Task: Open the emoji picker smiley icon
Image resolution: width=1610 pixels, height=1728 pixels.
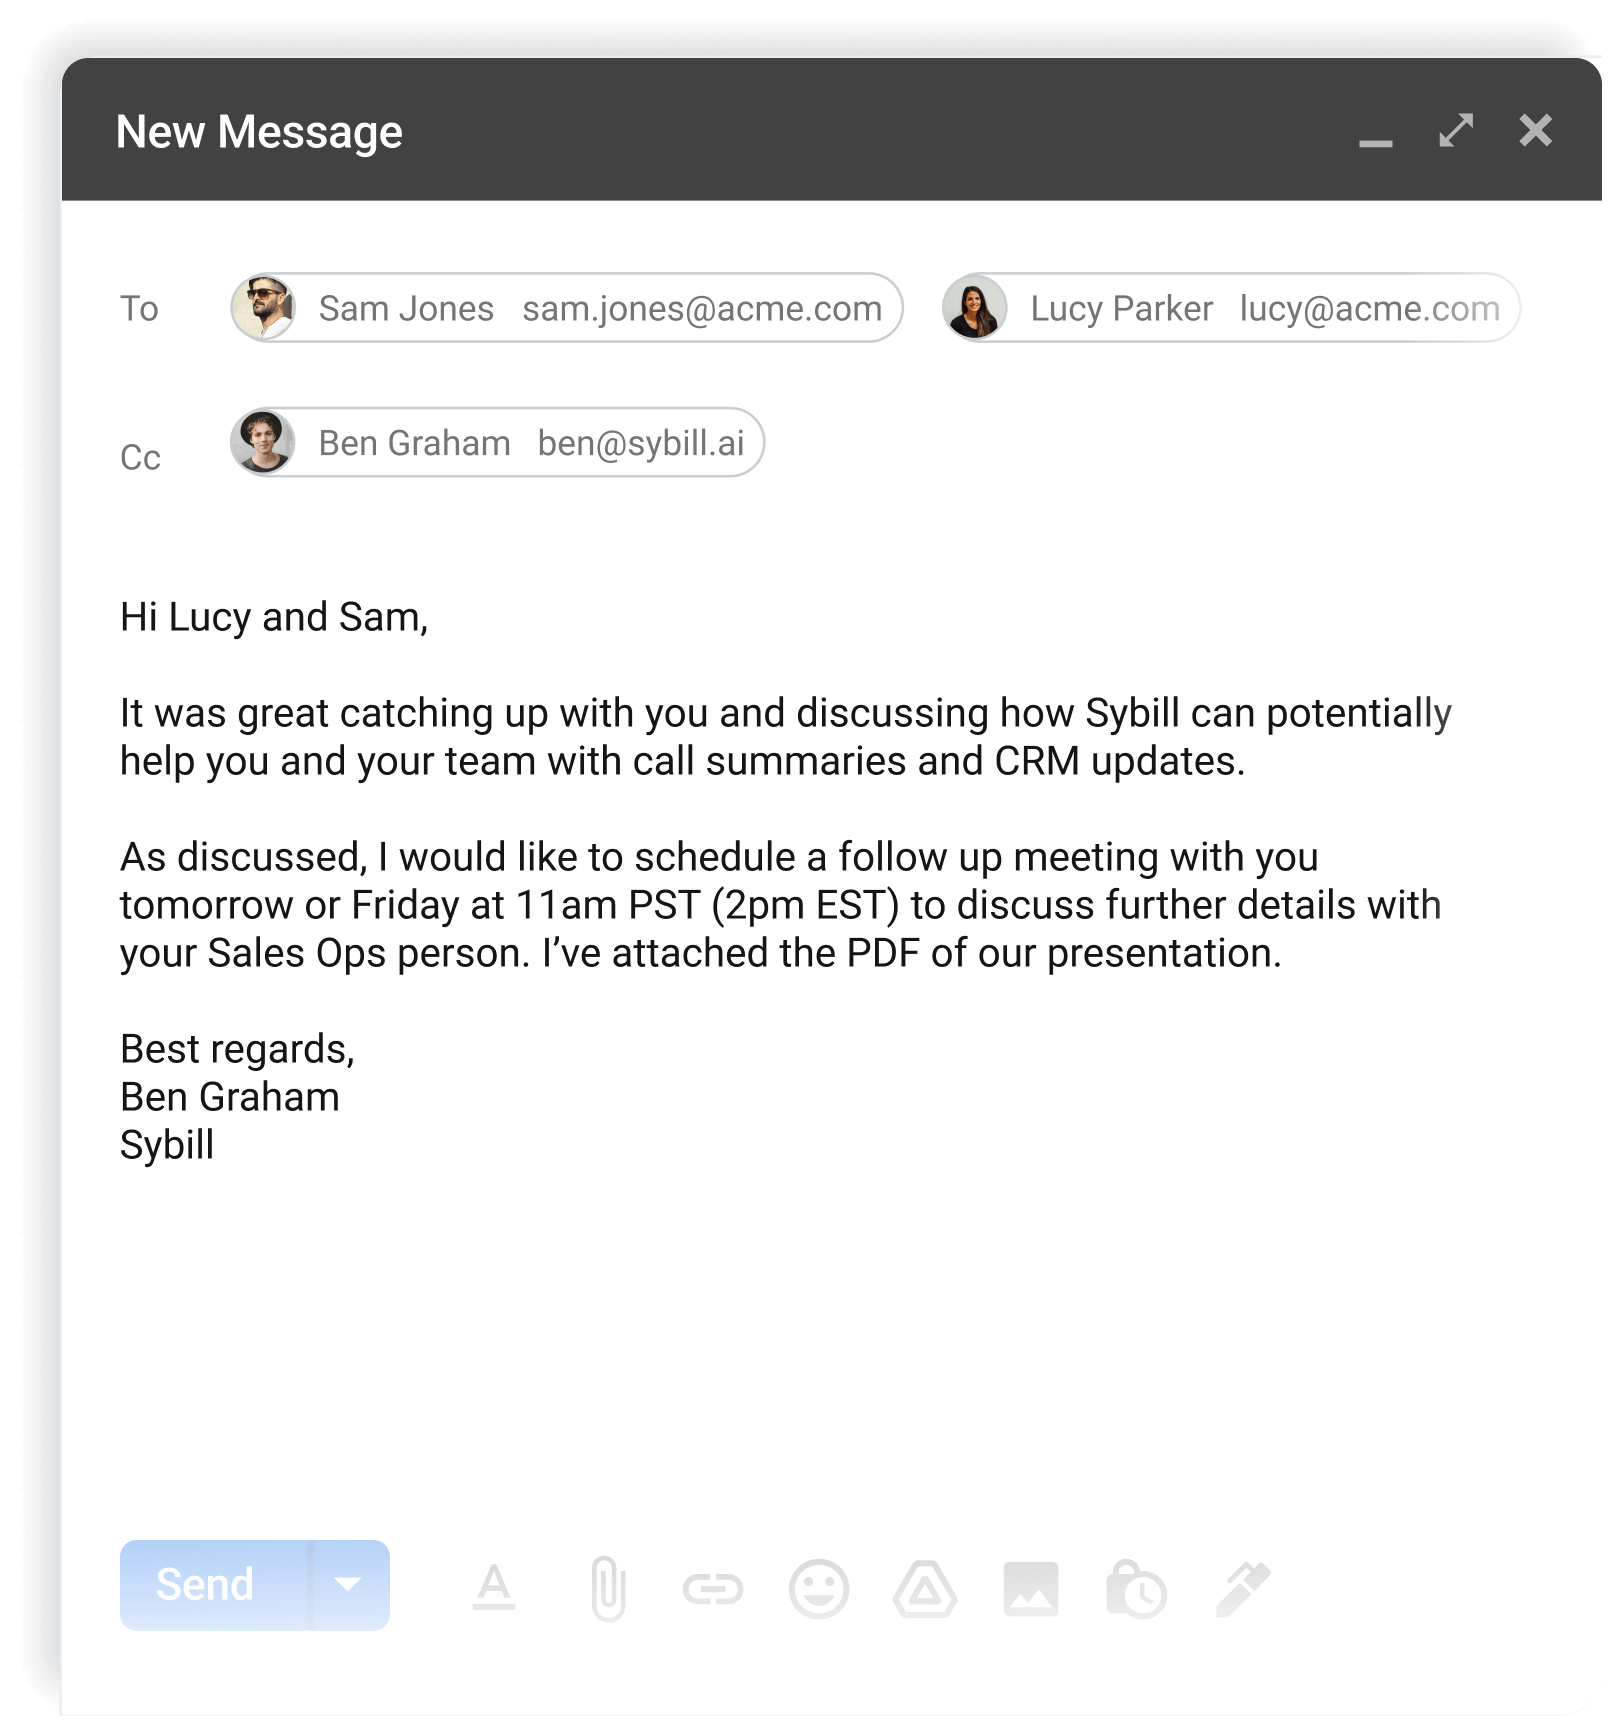Action: coord(819,1588)
